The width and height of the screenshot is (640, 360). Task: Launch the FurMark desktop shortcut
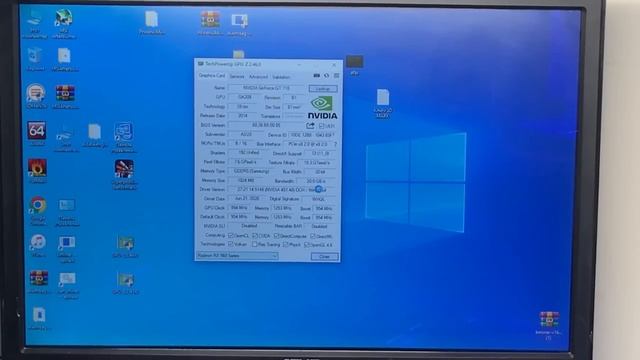[x=37, y=168]
